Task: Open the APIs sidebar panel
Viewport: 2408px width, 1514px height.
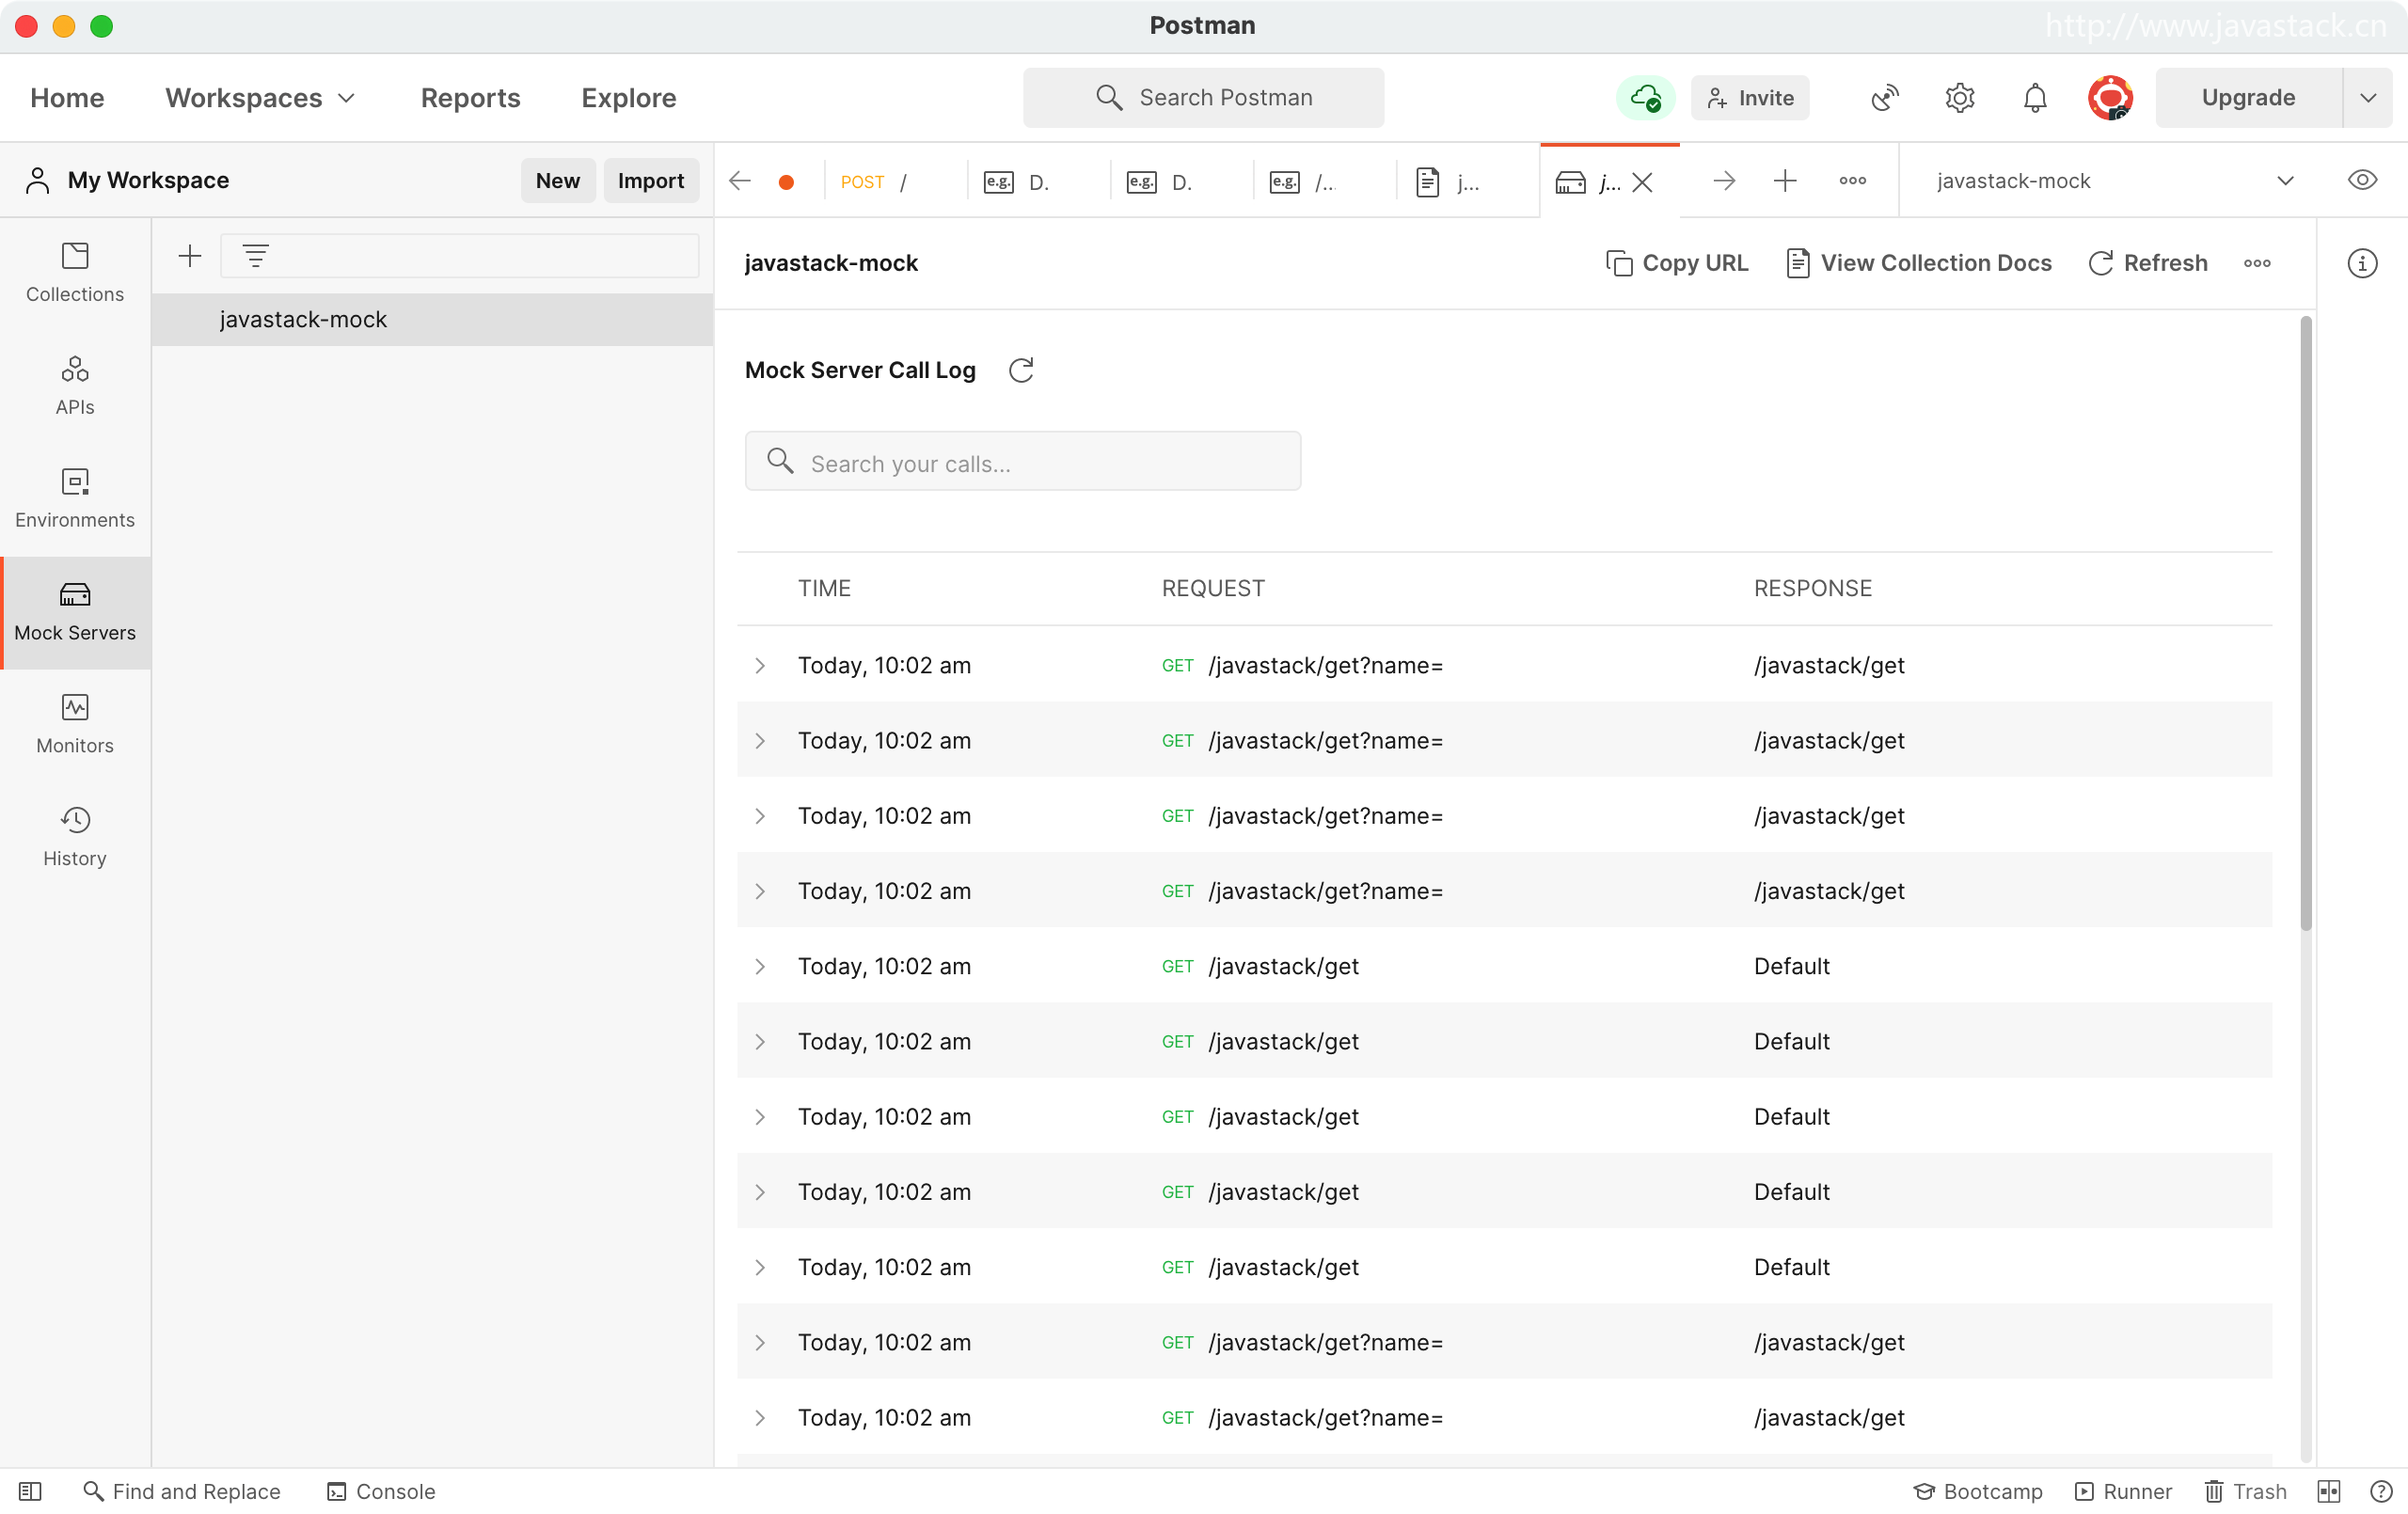Action: (x=75, y=385)
